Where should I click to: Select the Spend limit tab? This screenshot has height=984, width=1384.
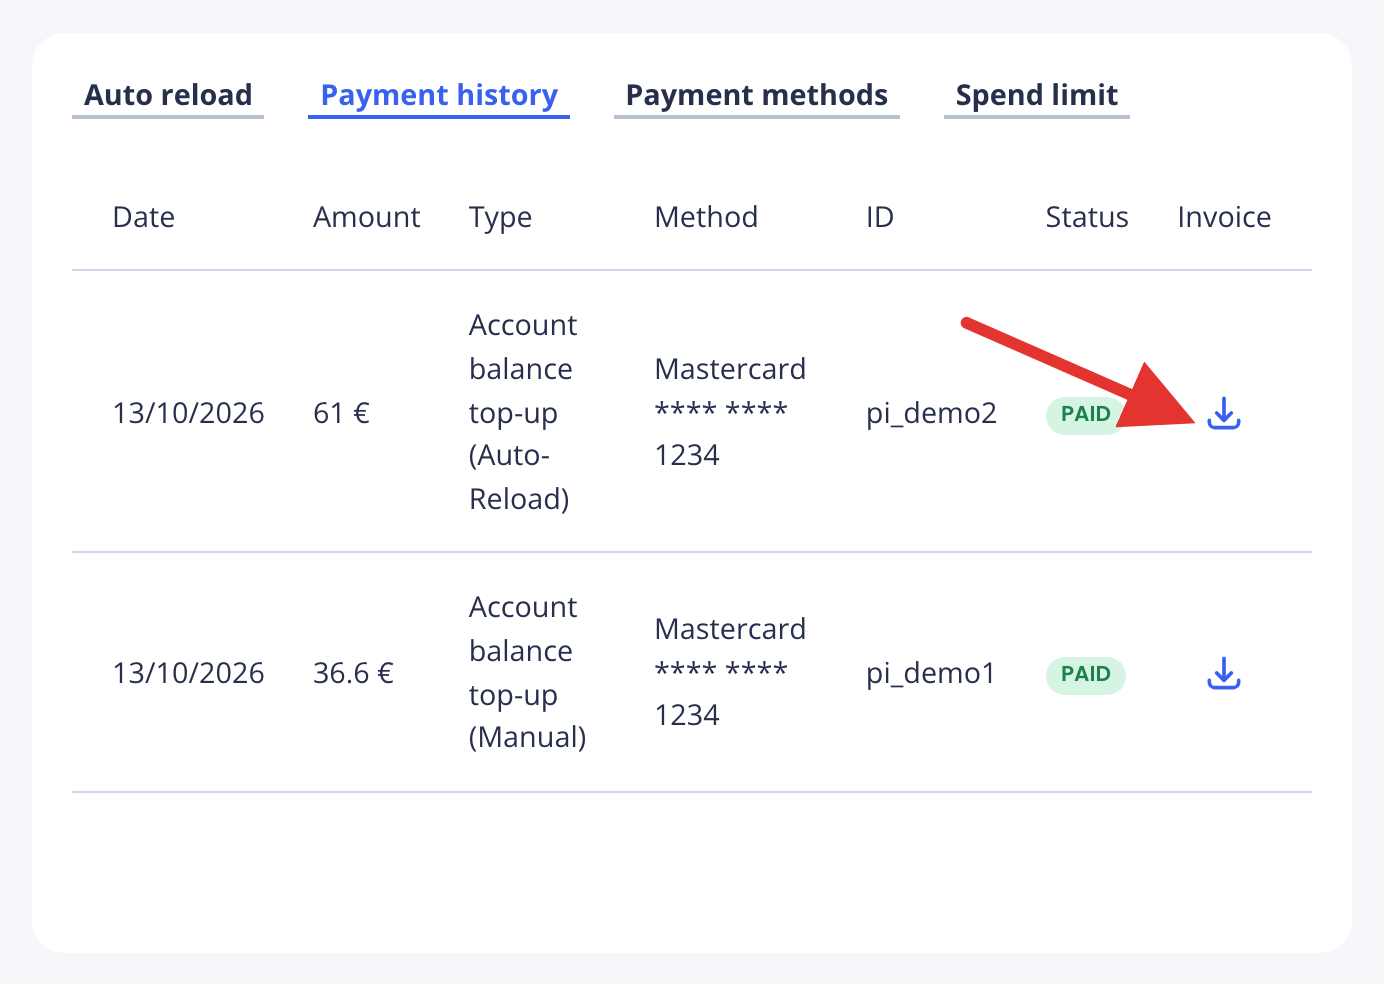coord(1037,96)
